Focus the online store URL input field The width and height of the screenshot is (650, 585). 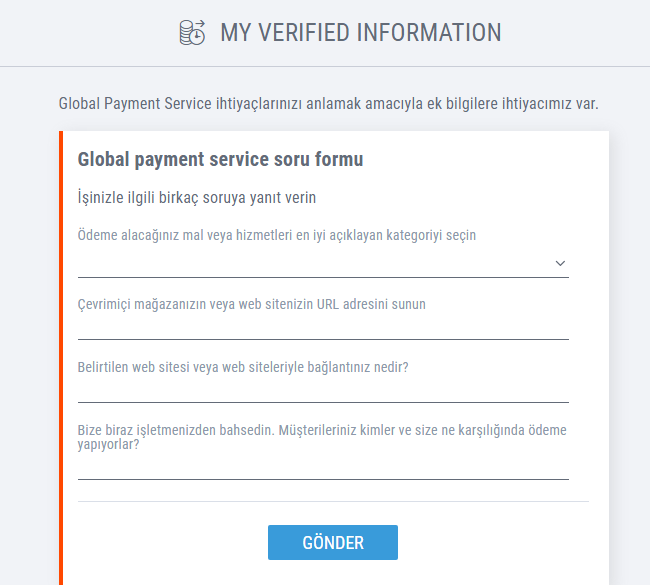pos(323,329)
